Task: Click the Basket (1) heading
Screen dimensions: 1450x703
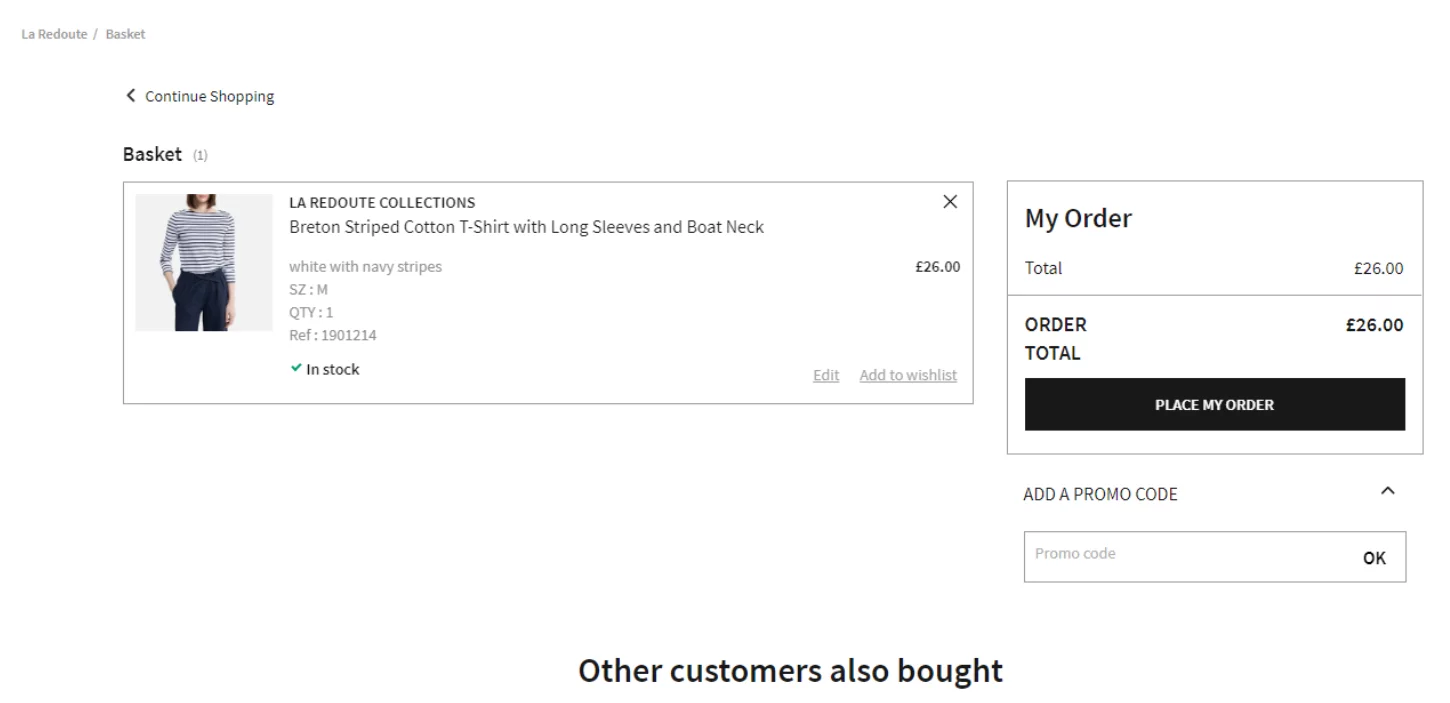Action: pos(165,155)
